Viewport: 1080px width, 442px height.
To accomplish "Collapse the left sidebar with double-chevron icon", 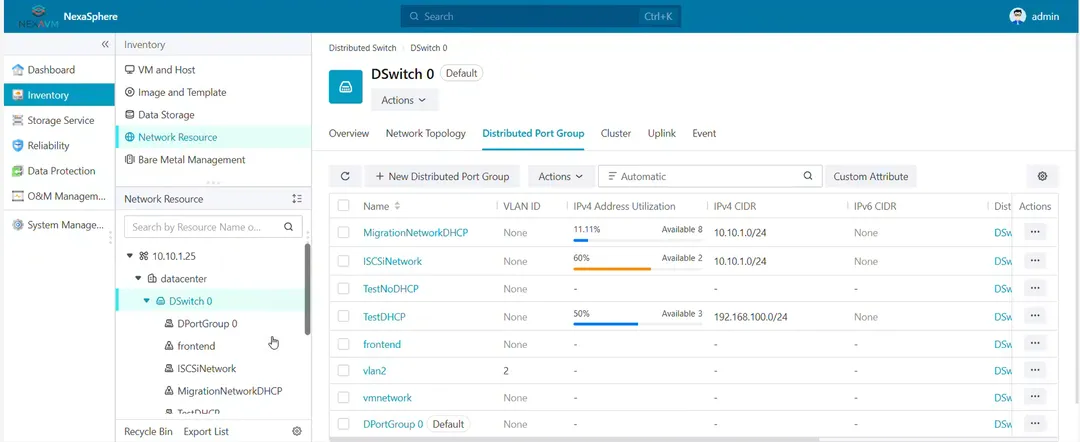I will pyautogui.click(x=105, y=44).
